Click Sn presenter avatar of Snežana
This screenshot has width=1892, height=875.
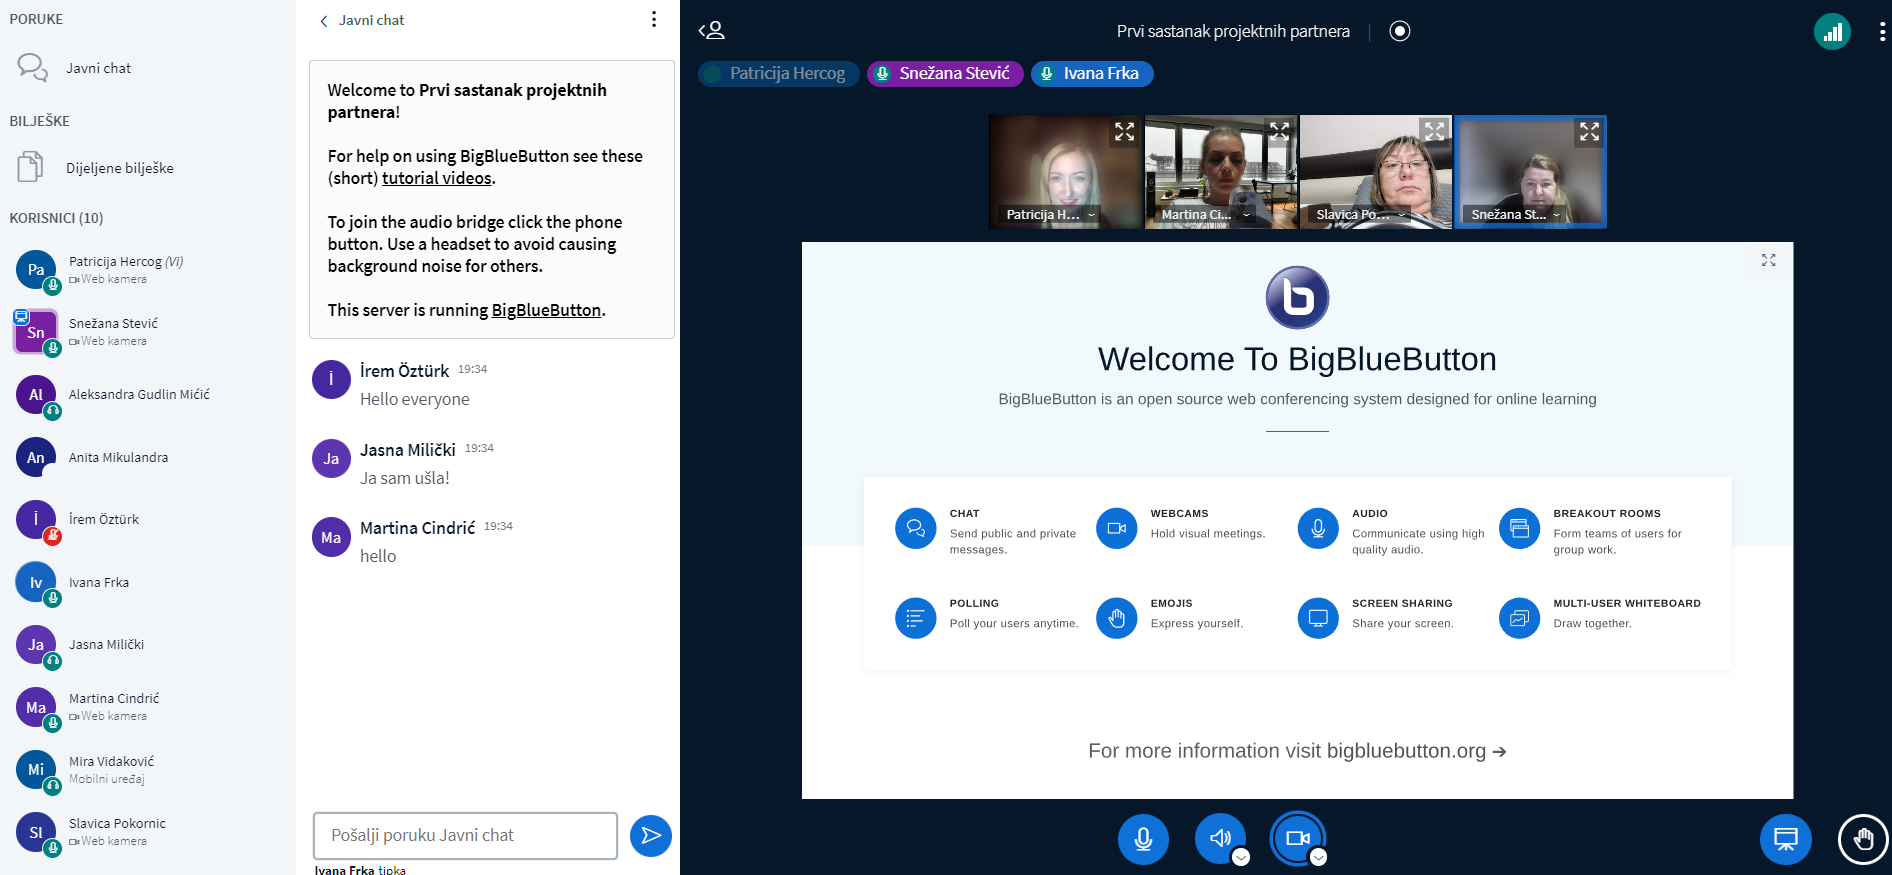(x=36, y=332)
